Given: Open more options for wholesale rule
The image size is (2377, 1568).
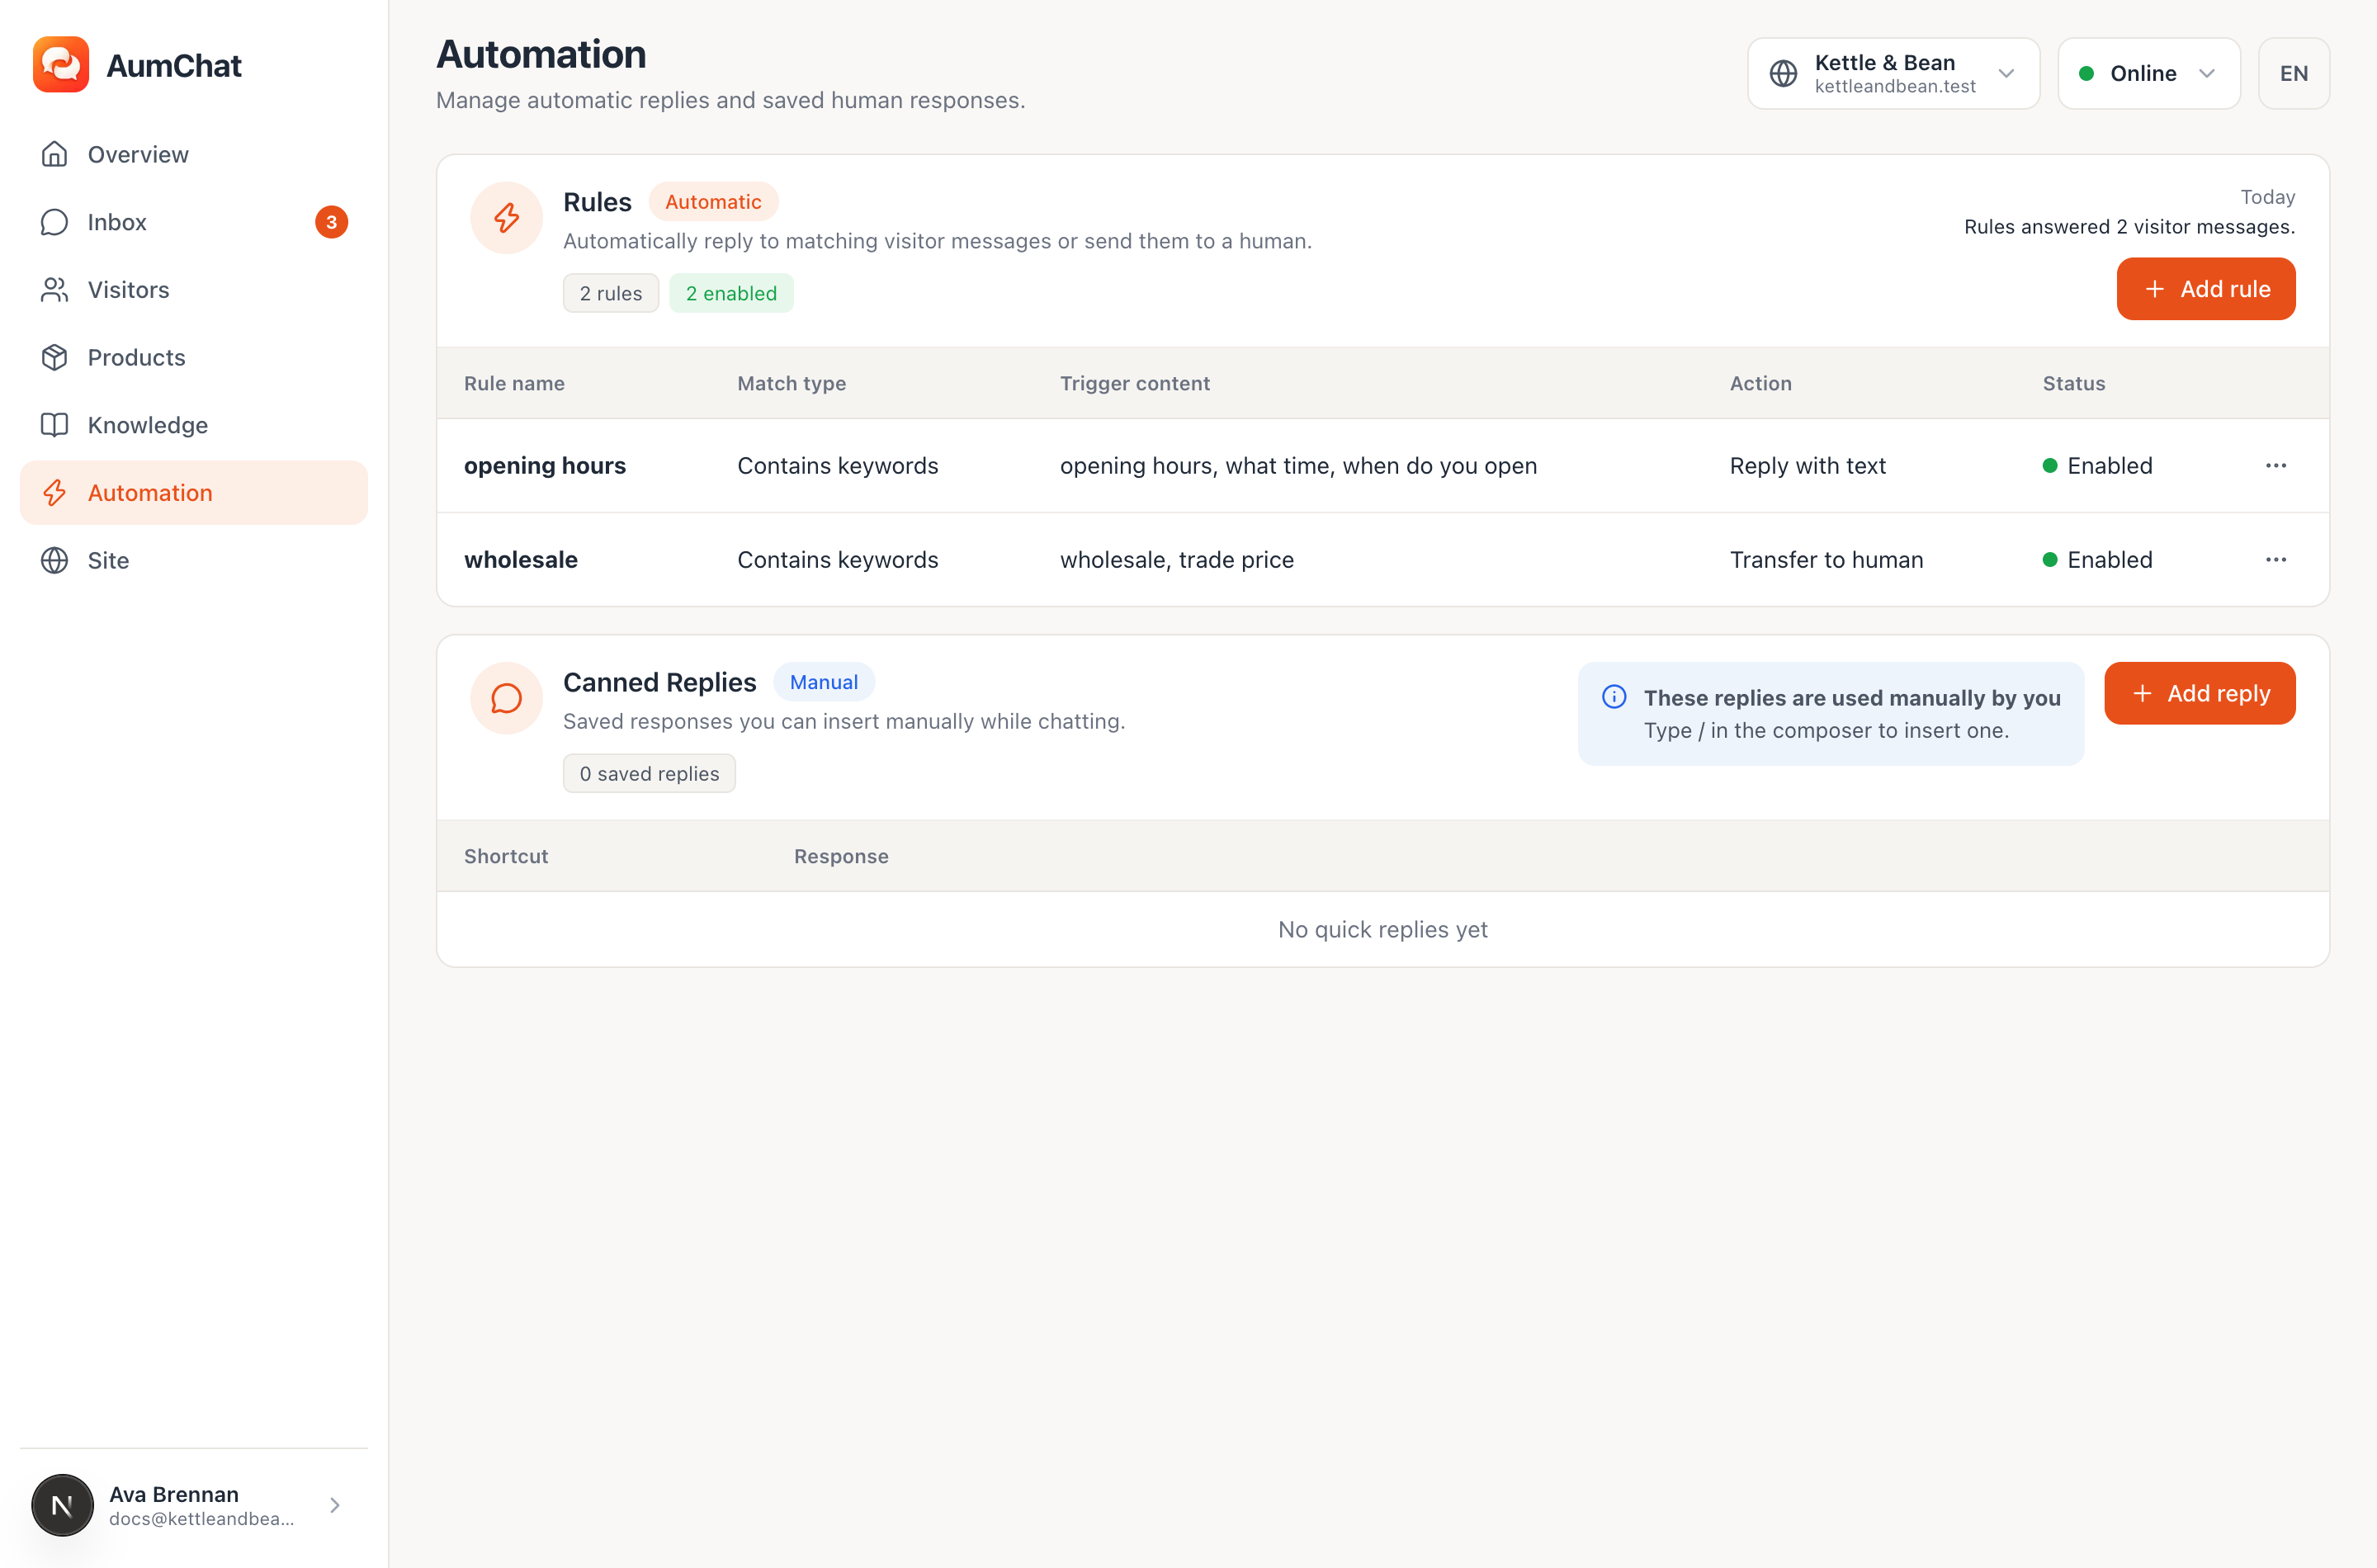Looking at the screenshot, I should 2276,560.
